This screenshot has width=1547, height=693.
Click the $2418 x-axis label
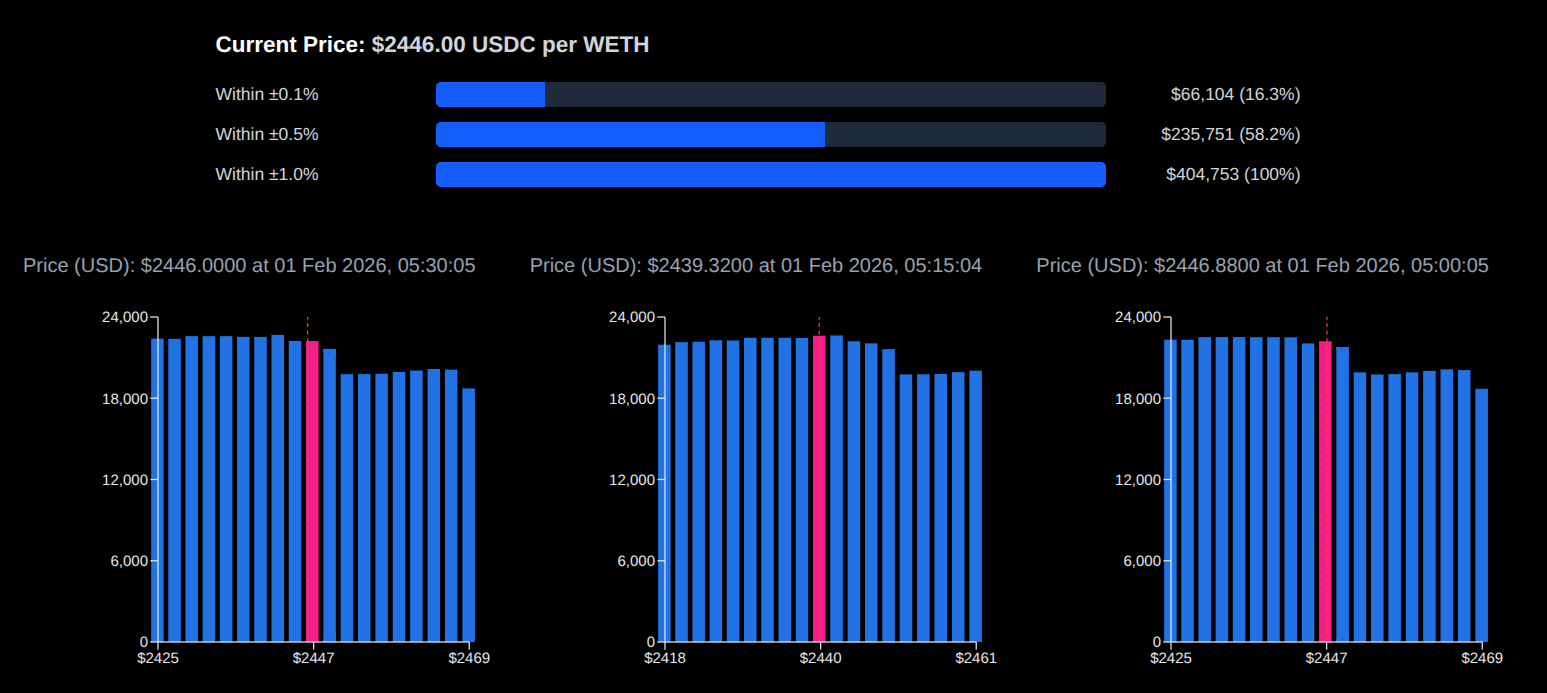pyautogui.click(x=664, y=658)
